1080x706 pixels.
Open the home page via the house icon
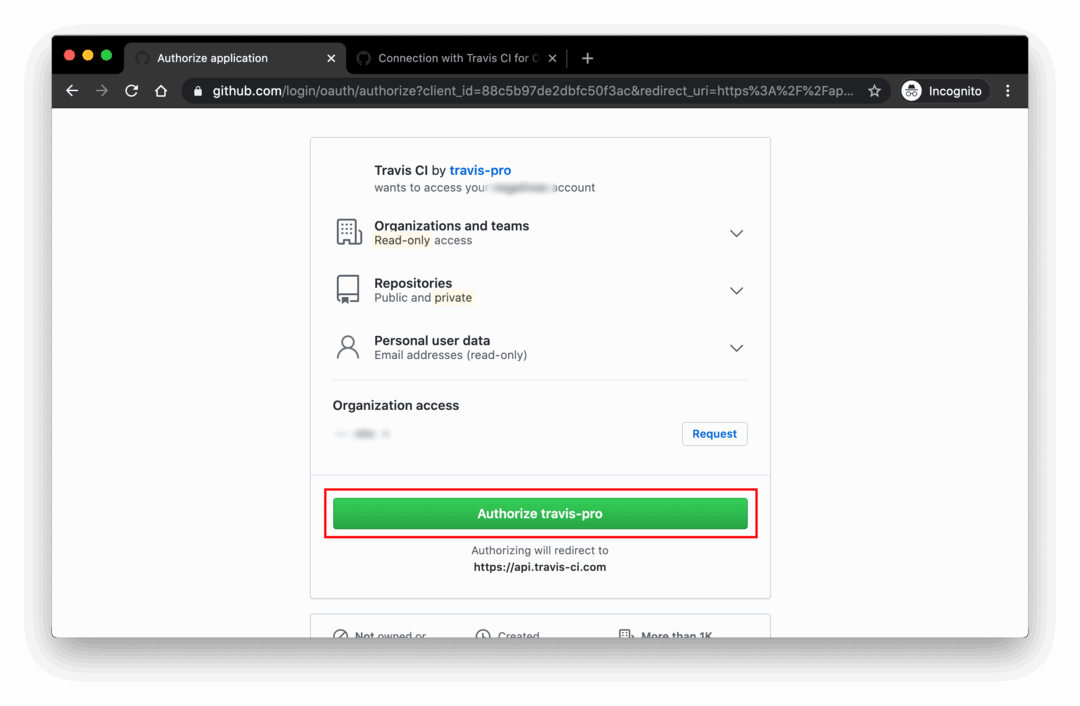pyautogui.click(x=161, y=91)
